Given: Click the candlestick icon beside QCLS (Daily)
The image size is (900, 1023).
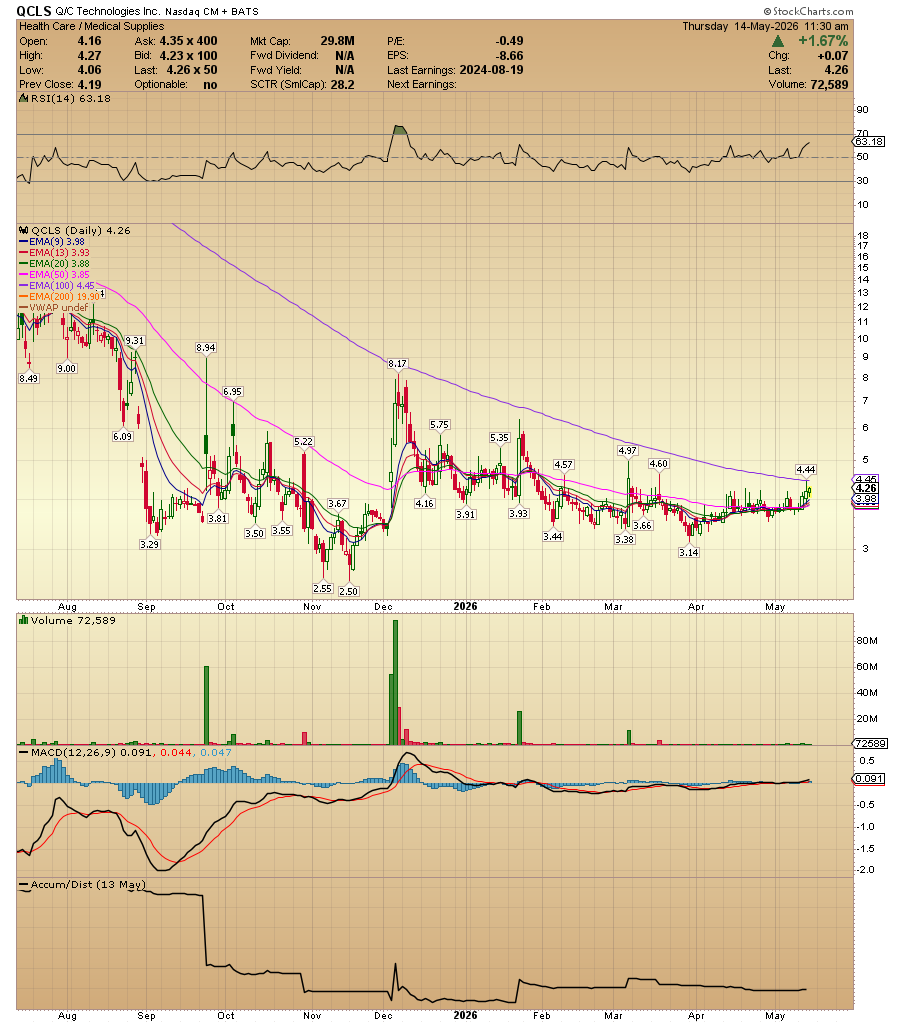Looking at the screenshot, I should point(23,230).
